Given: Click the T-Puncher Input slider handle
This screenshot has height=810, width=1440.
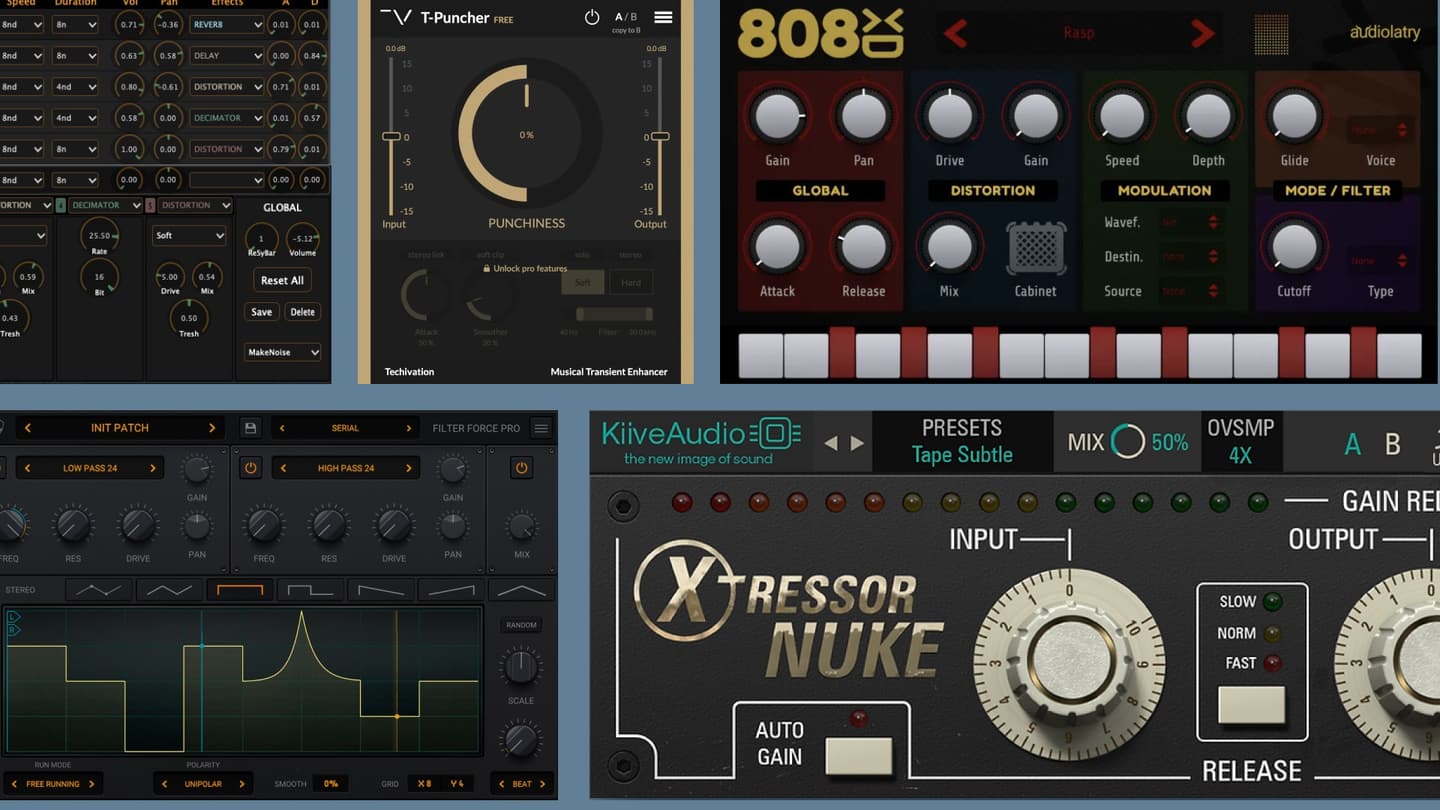Looking at the screenshot, I should pos(391,136).
